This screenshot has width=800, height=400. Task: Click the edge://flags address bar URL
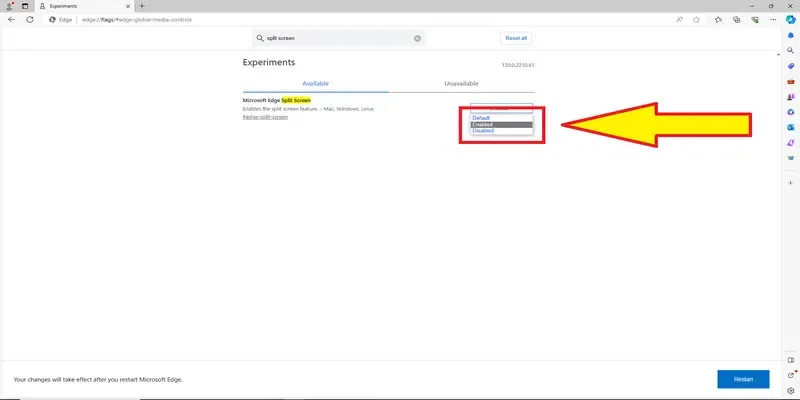(x=137, y=20)
